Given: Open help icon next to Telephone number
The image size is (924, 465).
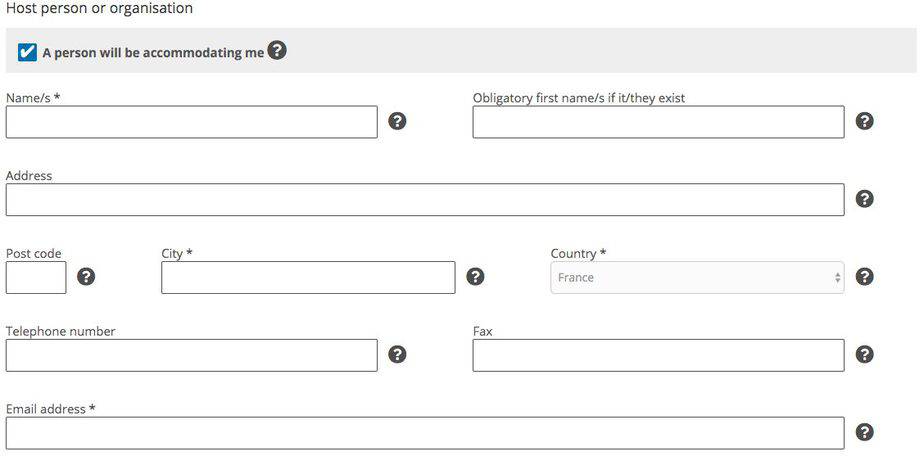Looking at the screenshot, I should [397, 354].
